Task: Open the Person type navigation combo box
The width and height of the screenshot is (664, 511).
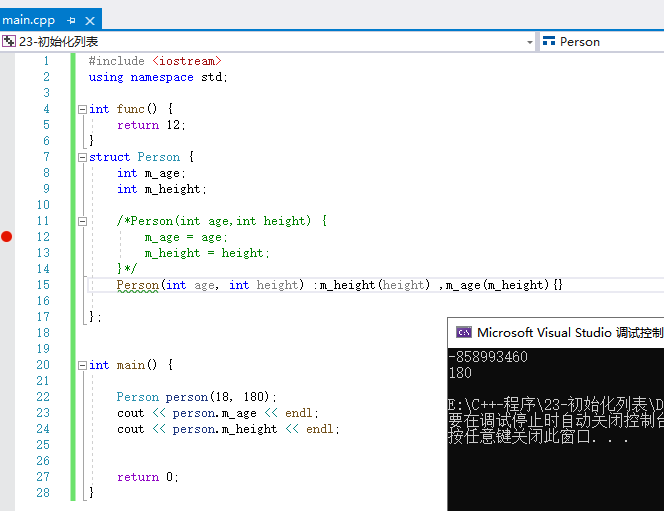Action: 601,42
